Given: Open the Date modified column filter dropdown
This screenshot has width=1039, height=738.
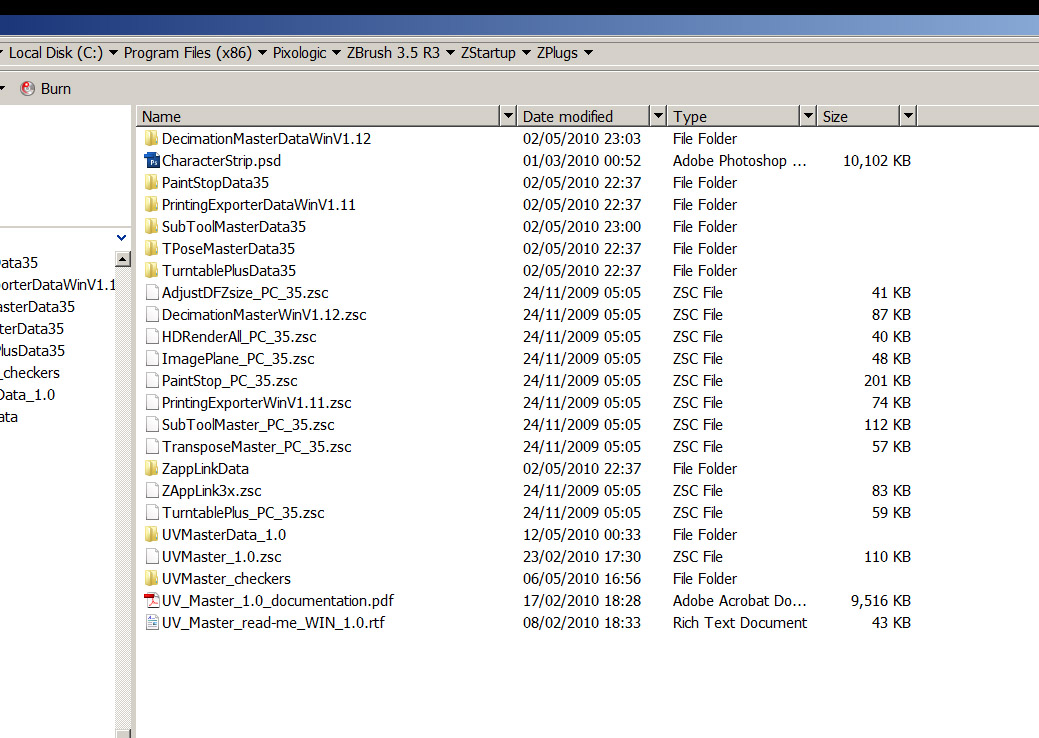Looking at the screenshot, I should tap(658, 116).
